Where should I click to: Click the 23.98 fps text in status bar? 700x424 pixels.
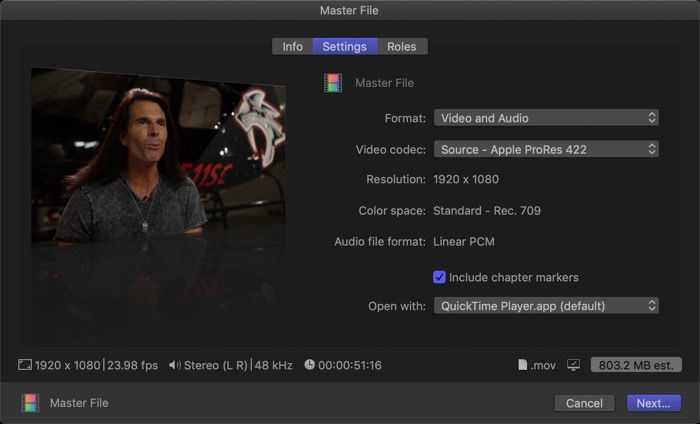tap(133, 366)
